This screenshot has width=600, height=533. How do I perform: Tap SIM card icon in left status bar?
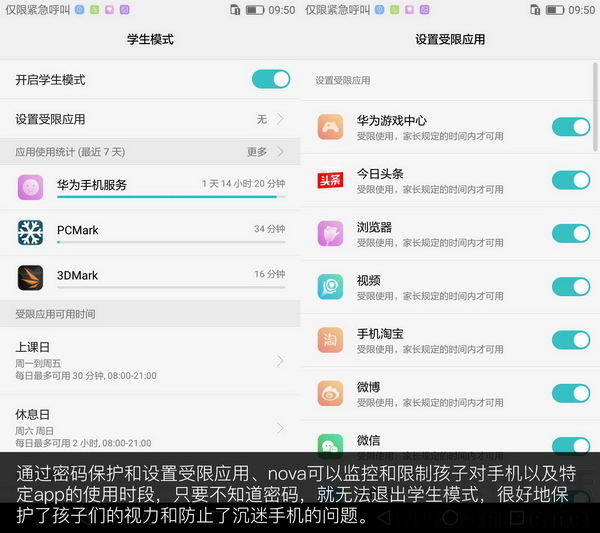click(235, 10)
